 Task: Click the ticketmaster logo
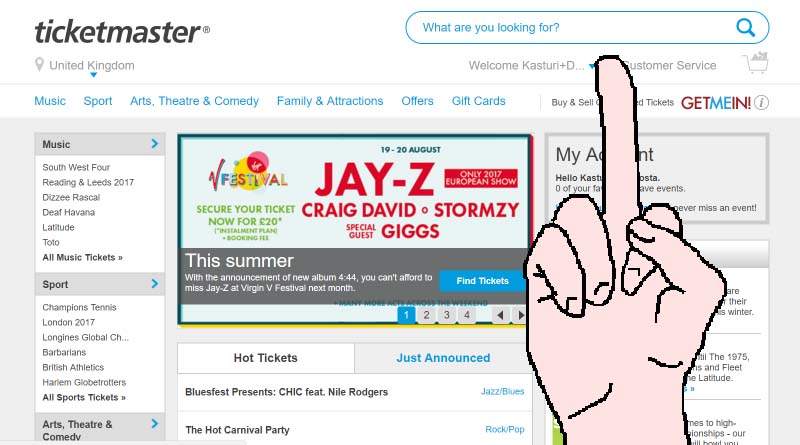(x=122, y=32)
